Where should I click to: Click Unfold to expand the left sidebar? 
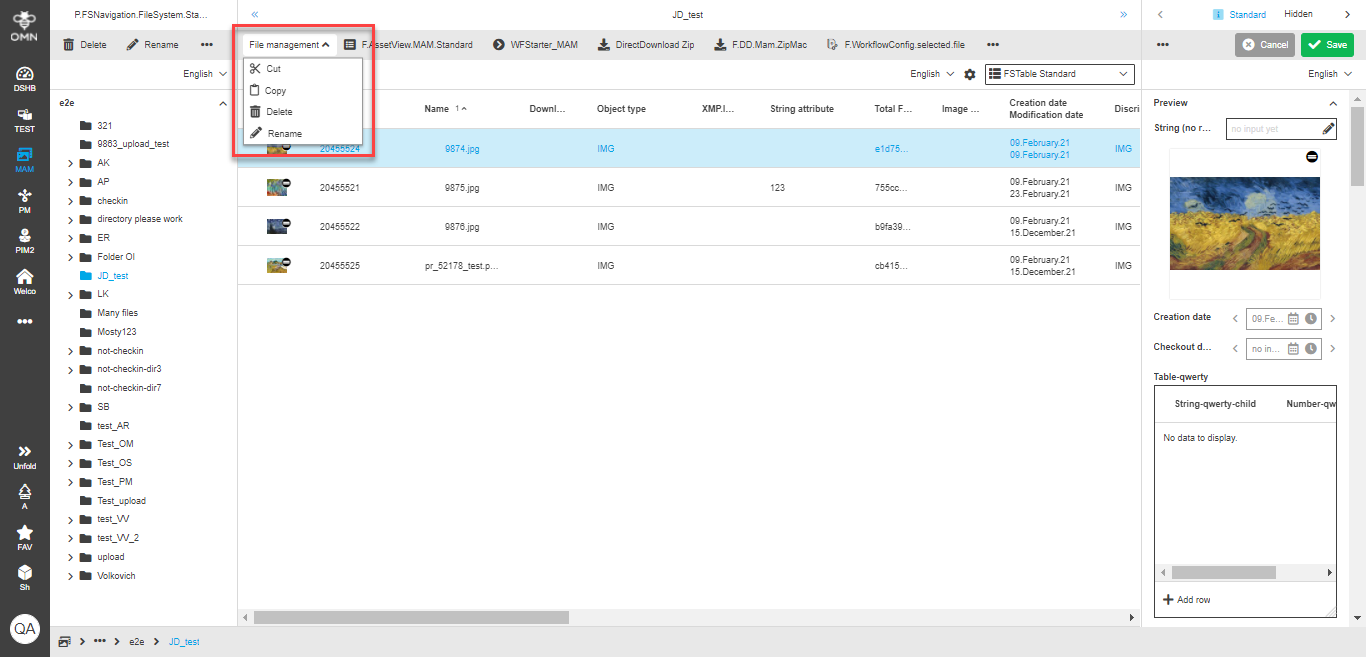(23, 455)
